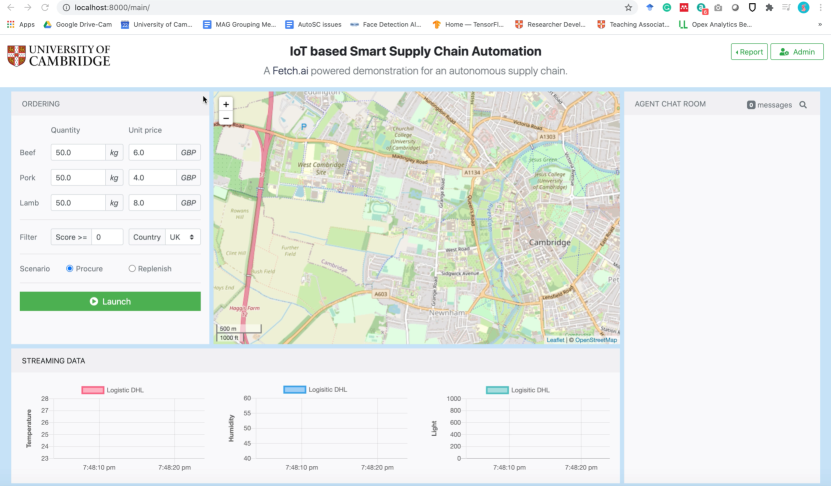
Task: Select the Replenish scenario radio button
Action: click(x=132, y=269)
